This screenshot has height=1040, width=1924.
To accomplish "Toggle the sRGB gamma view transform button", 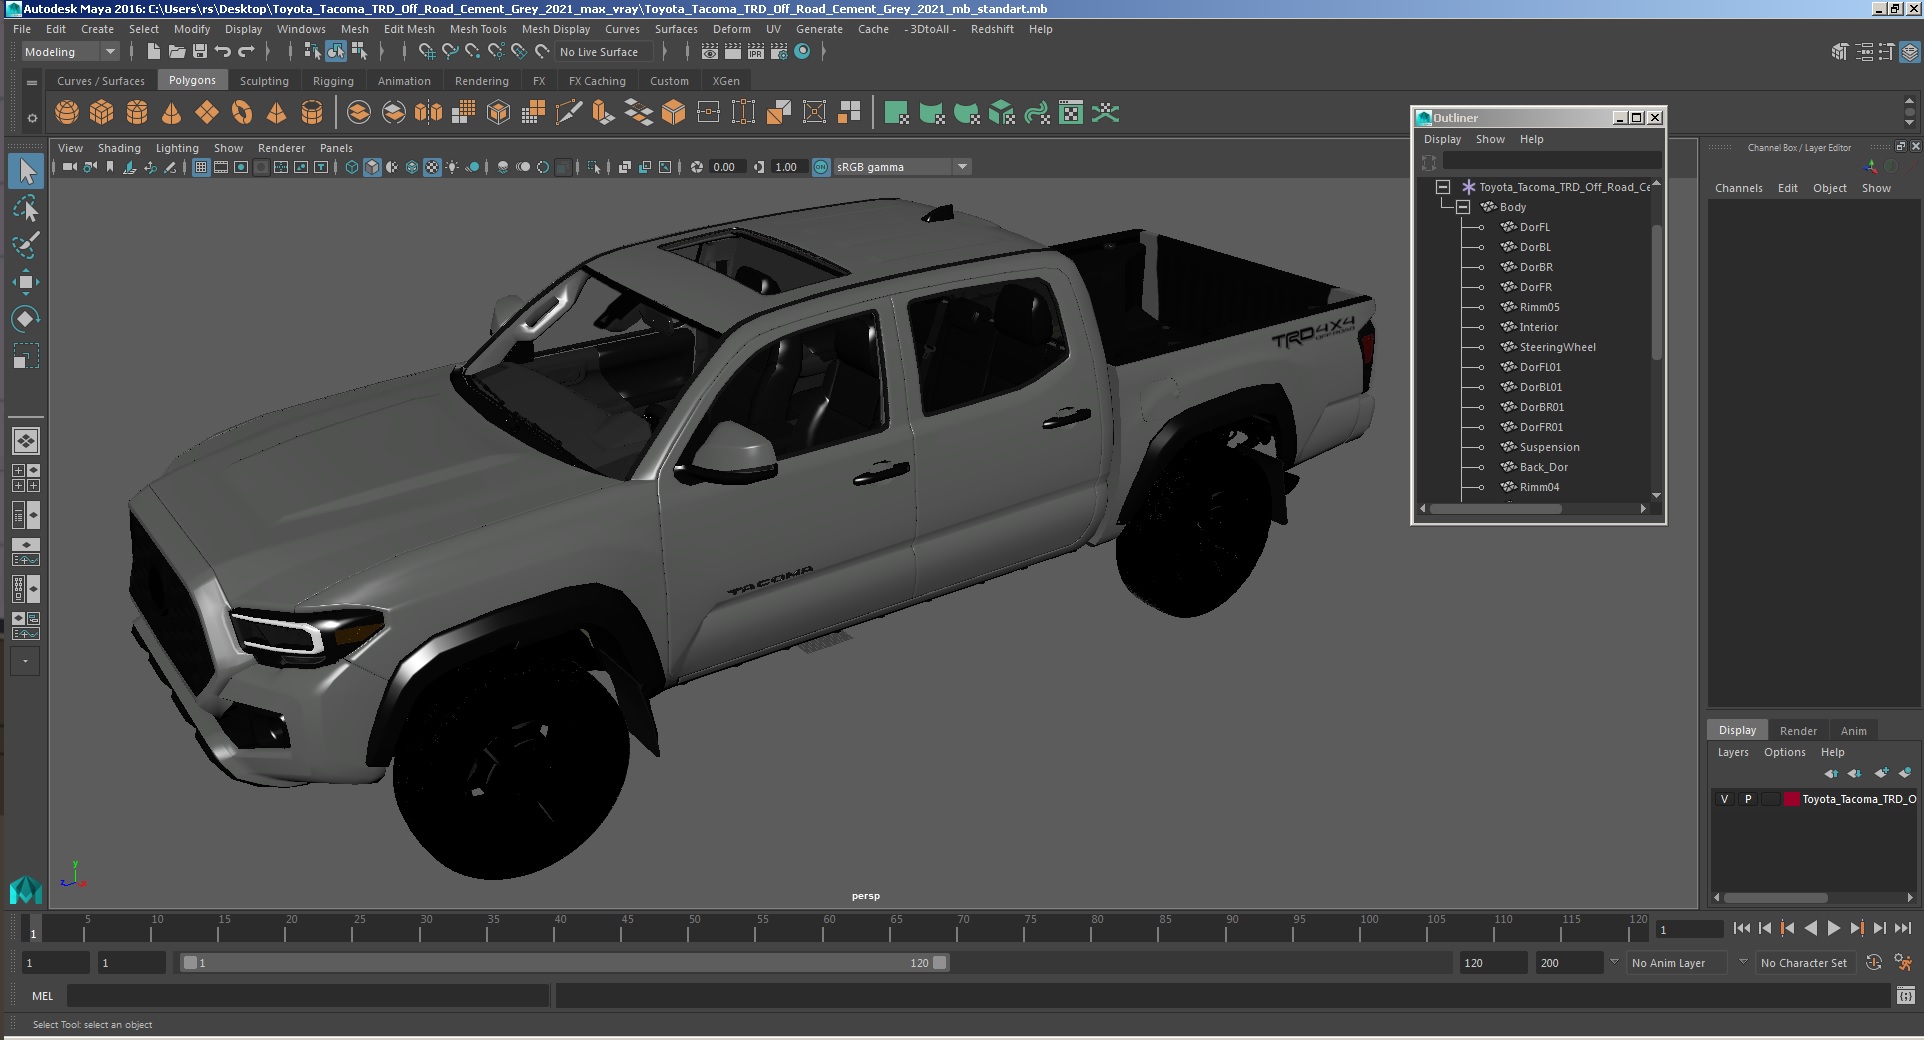I will coord(821,167).
